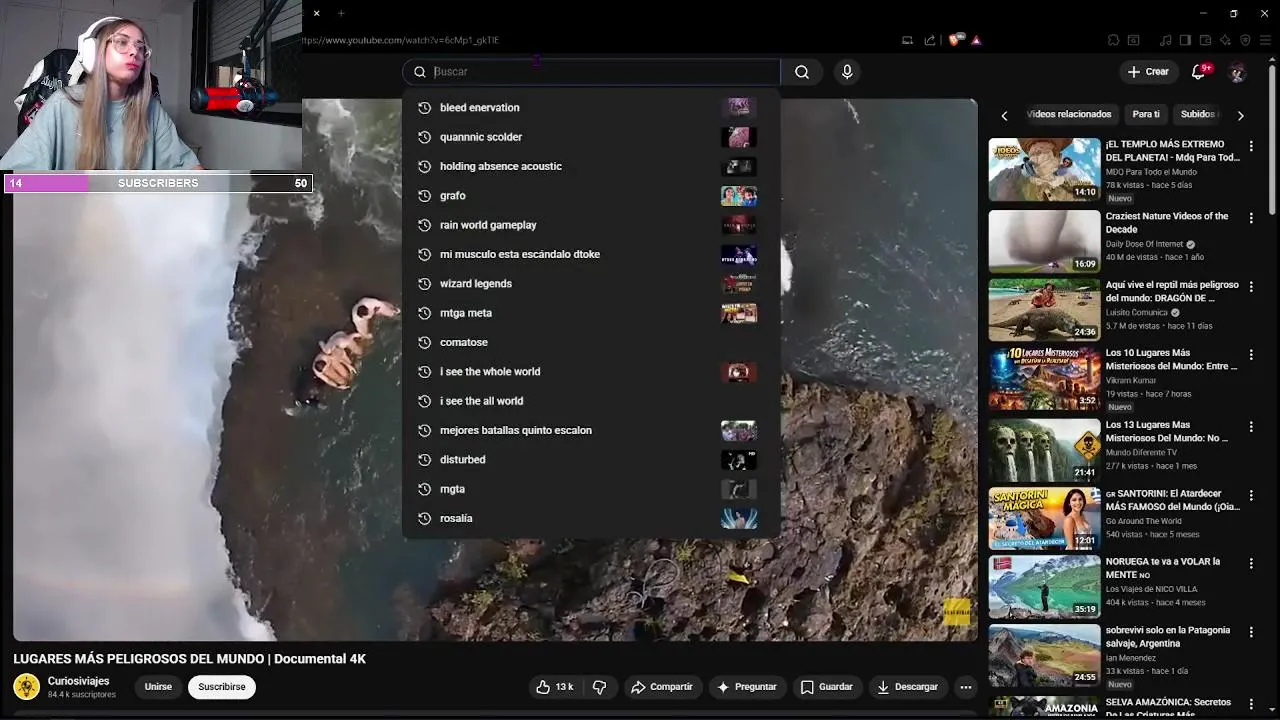1280x720 pixels.
Task: Click the Crear button
Action: pos(1148,72)
